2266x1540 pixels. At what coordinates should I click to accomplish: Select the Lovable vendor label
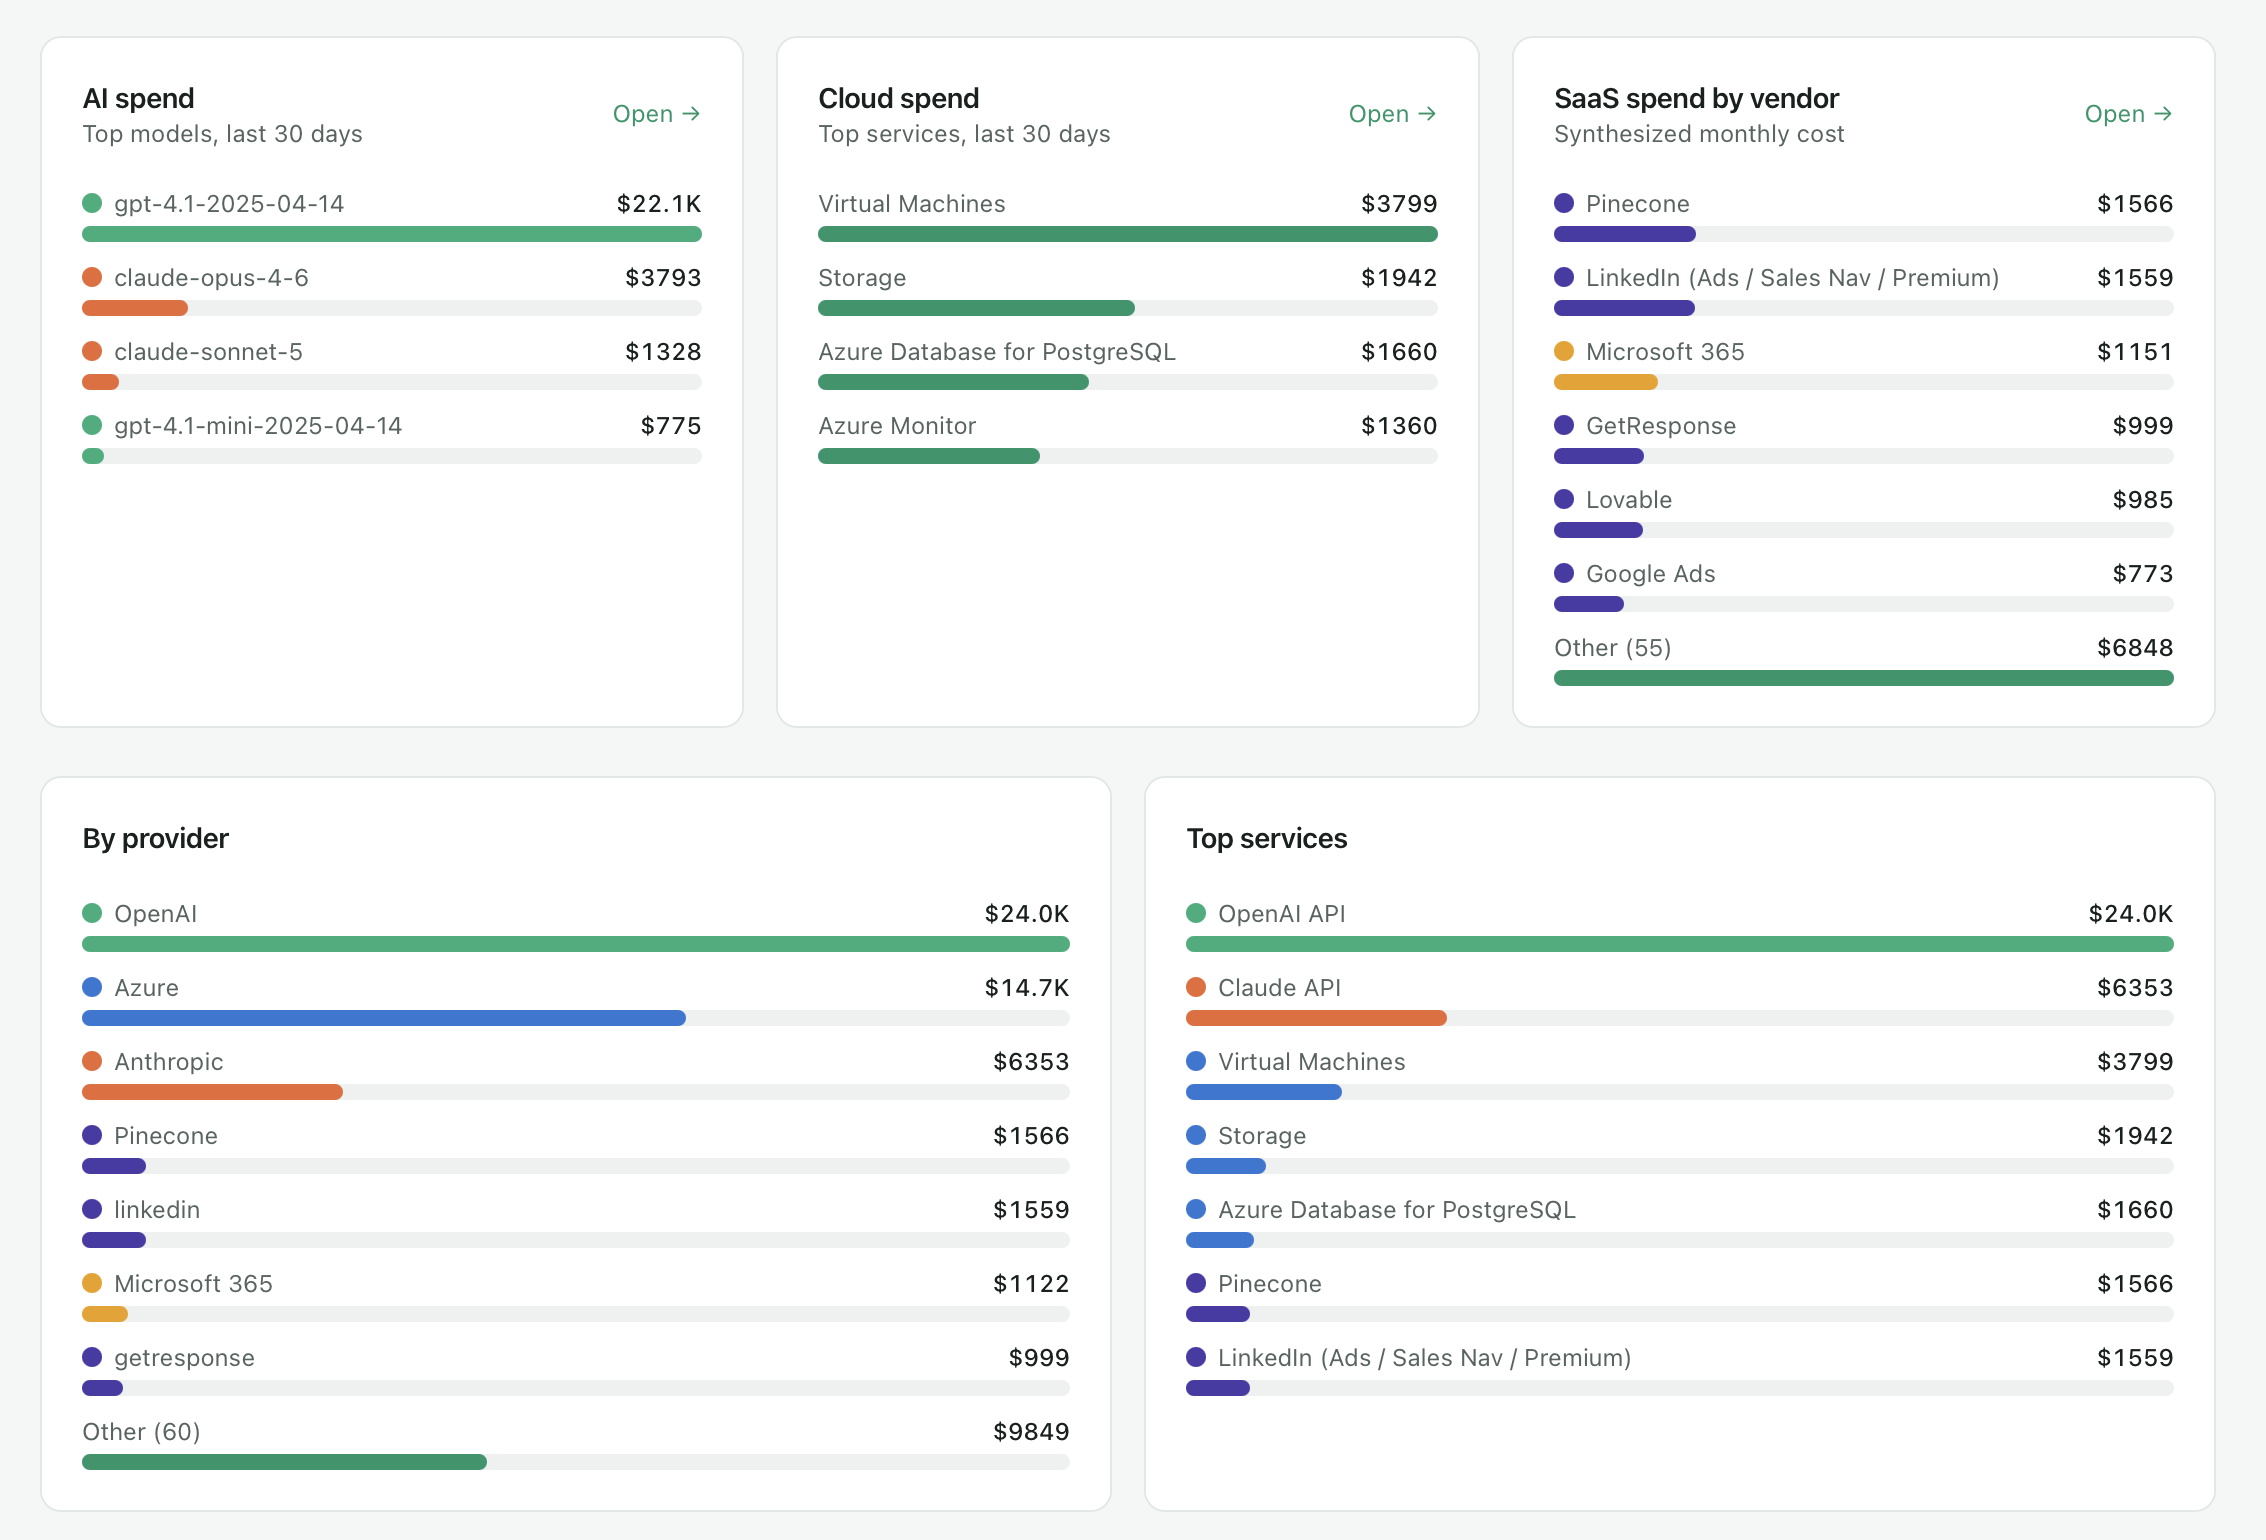point(1629,500)
